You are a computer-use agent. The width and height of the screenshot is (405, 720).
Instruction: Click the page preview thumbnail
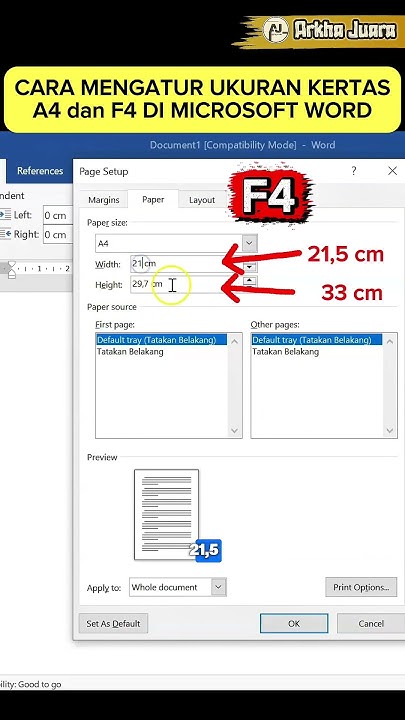(x=166, y=514)
